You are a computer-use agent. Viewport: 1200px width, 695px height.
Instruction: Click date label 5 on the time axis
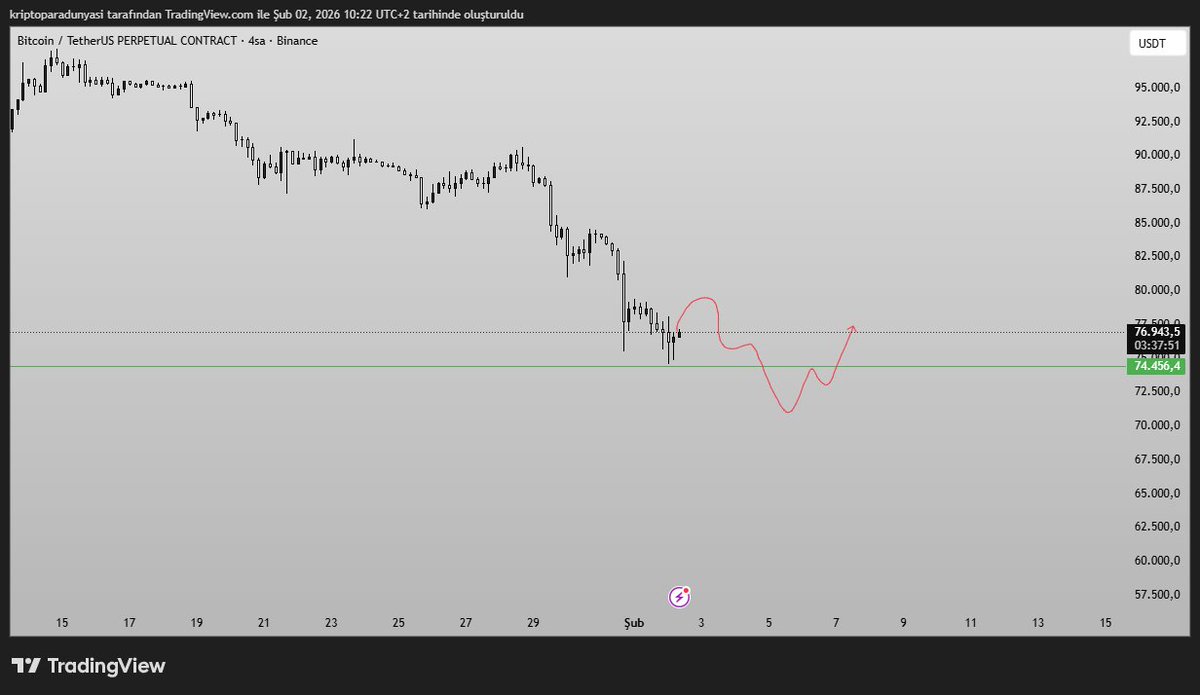(769, 623)
